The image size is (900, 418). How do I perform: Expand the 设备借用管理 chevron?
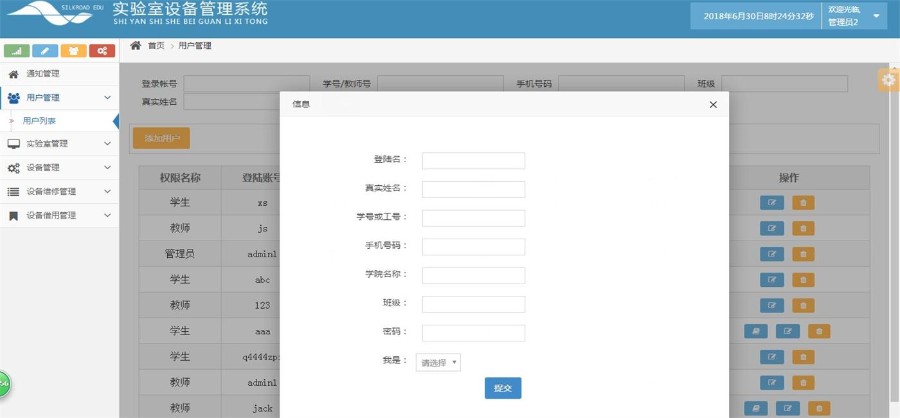click(107, 215)
